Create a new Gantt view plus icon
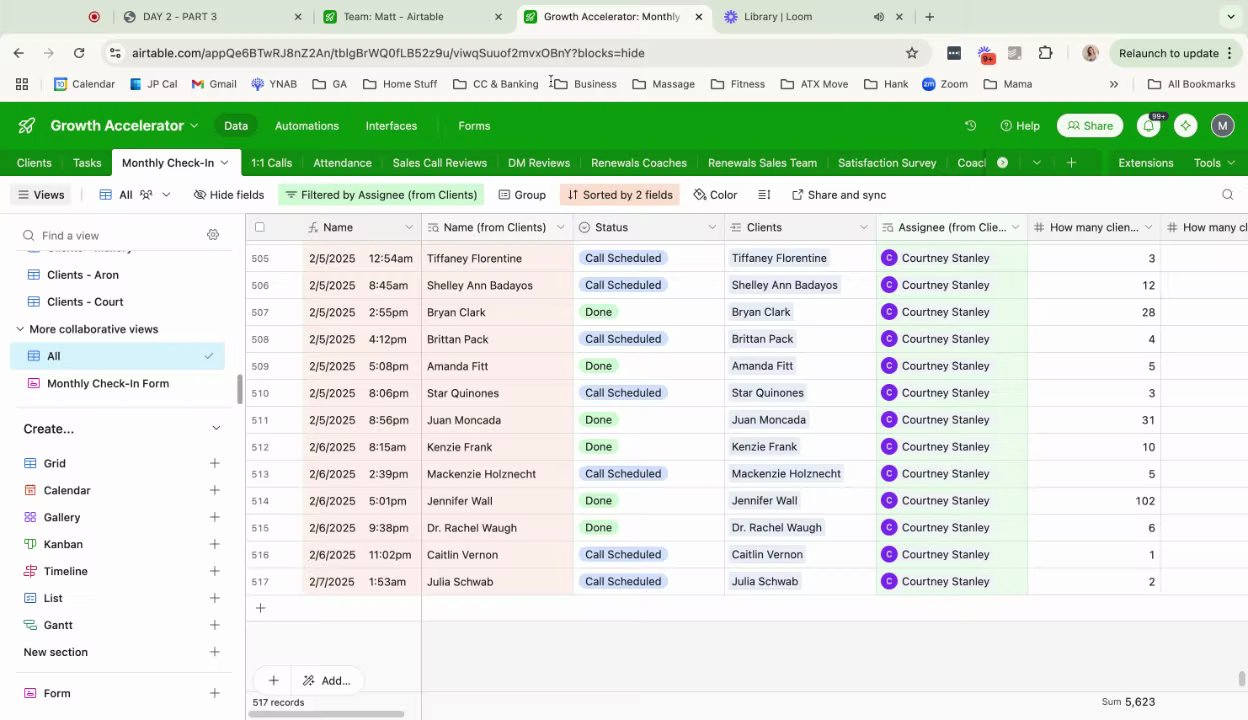 (x=214, y=626)
